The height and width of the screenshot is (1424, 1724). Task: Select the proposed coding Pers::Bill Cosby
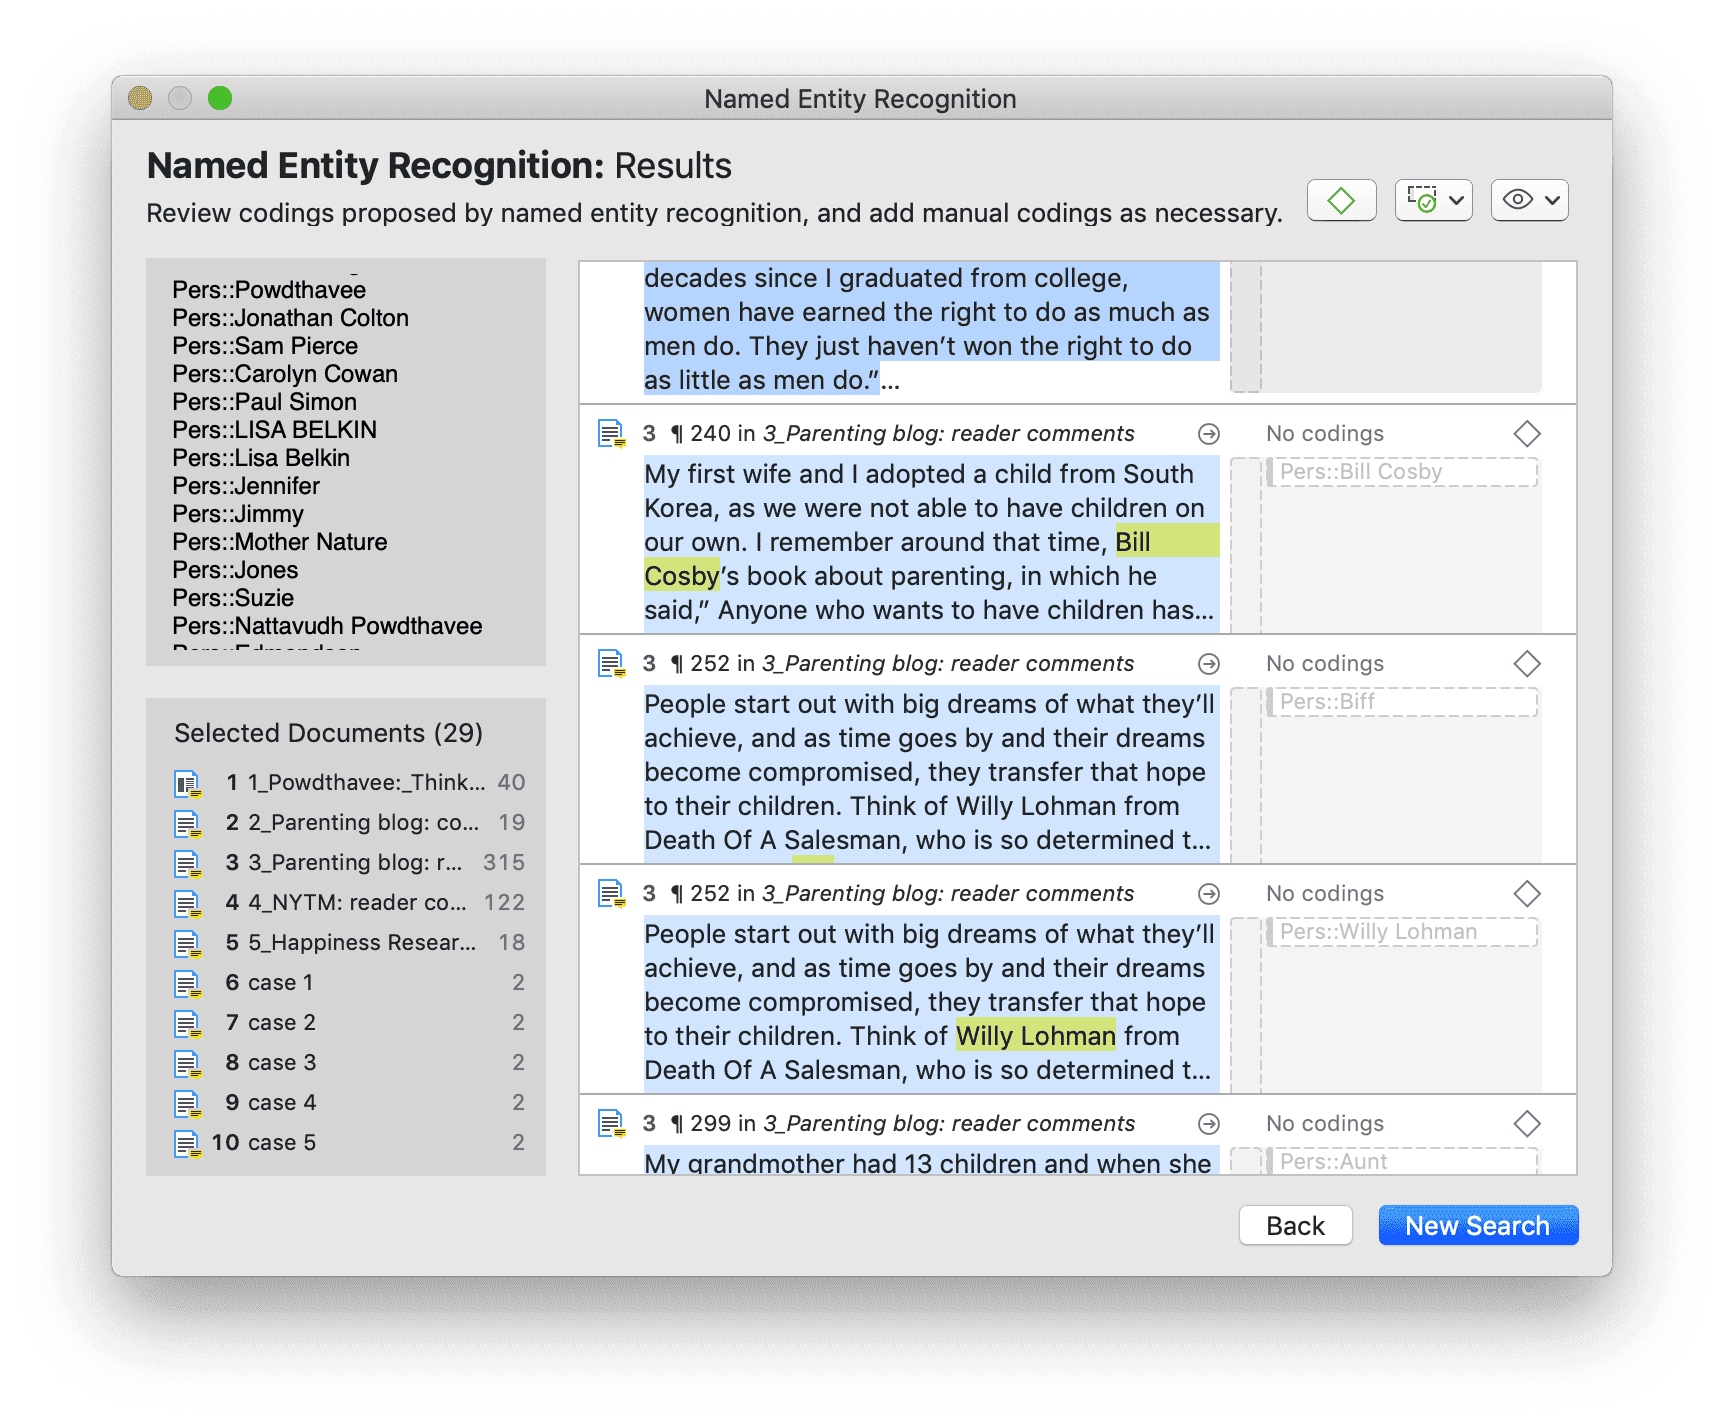1402,472
